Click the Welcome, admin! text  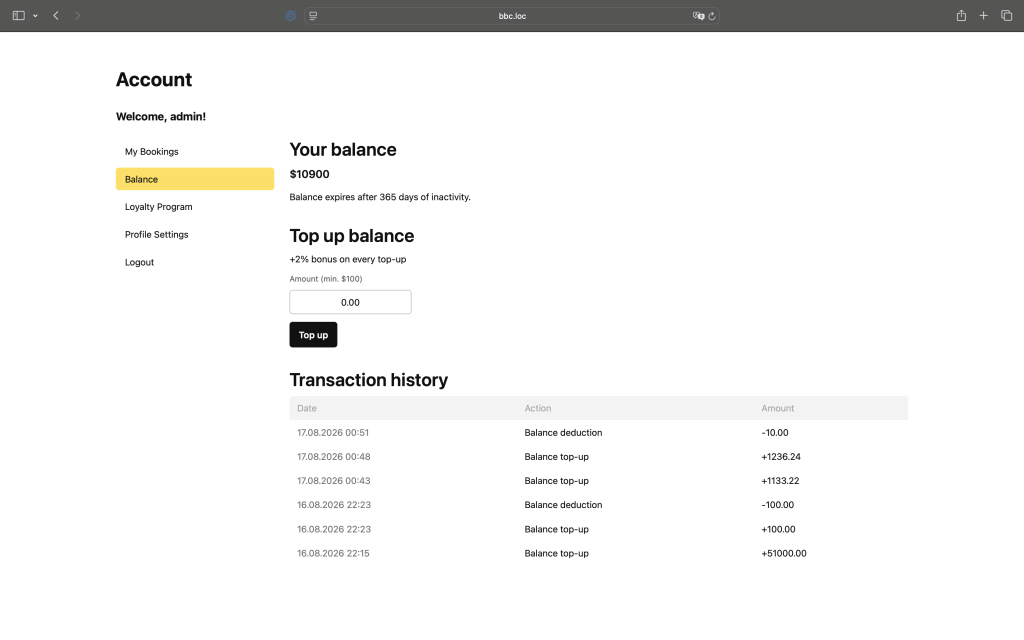[x=161, y=116]
